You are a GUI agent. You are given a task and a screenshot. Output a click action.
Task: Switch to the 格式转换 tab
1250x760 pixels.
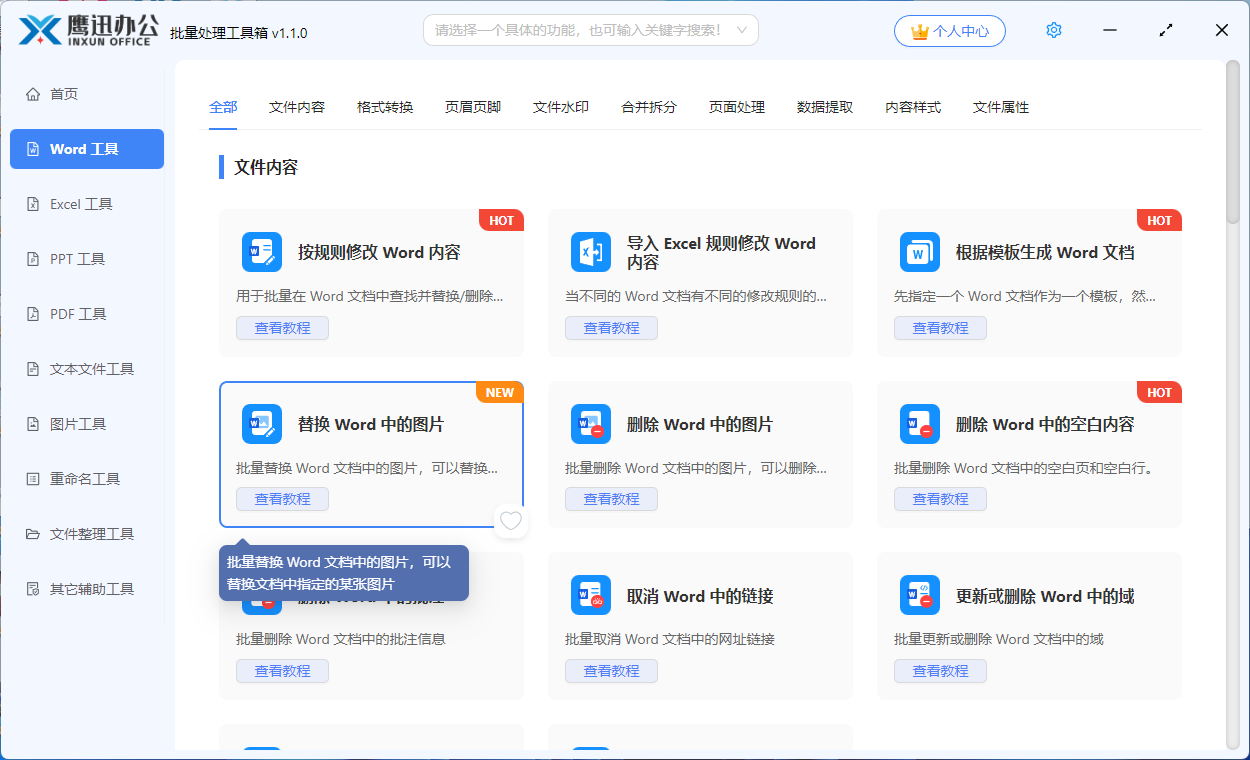[x=384, y=107]
